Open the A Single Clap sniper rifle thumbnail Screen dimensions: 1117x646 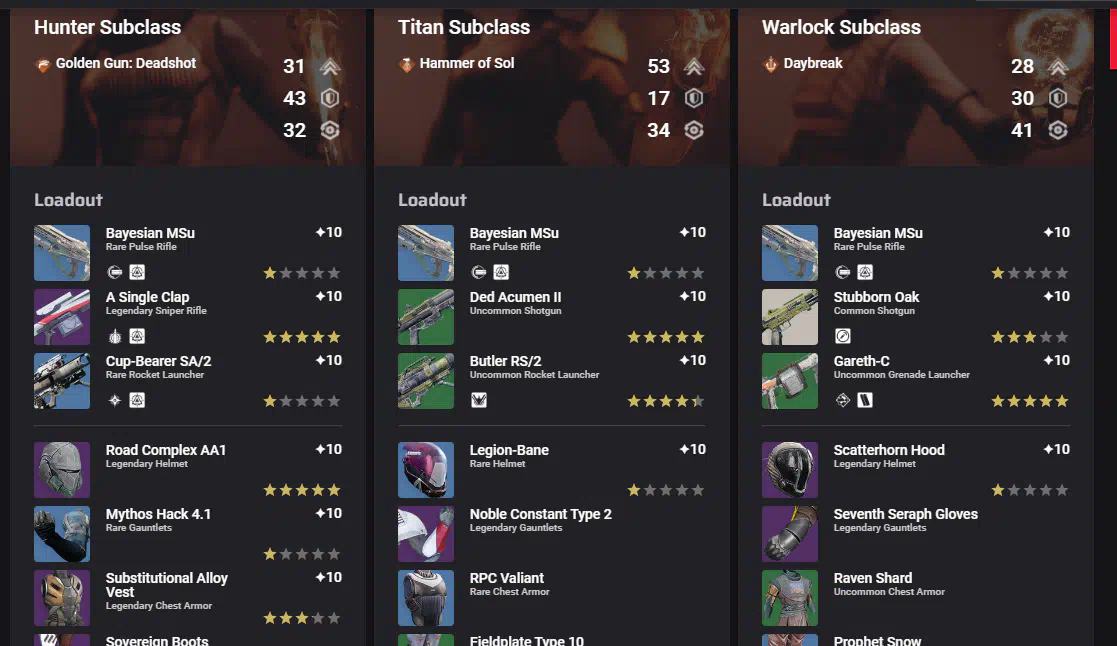tap(62, 317)
